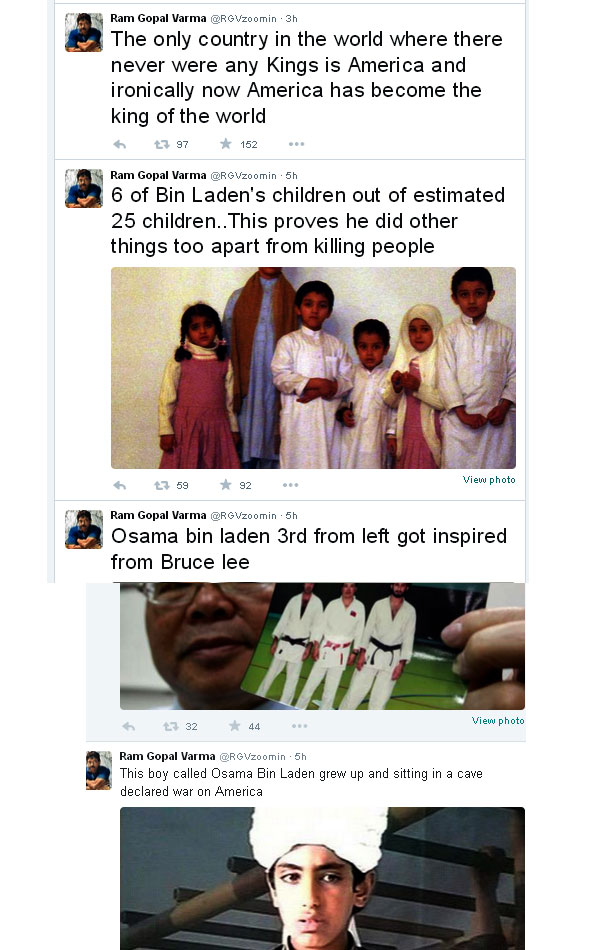Open the children group photo
The width and height of the screenshot is (600, 950).
click(313, 368)
